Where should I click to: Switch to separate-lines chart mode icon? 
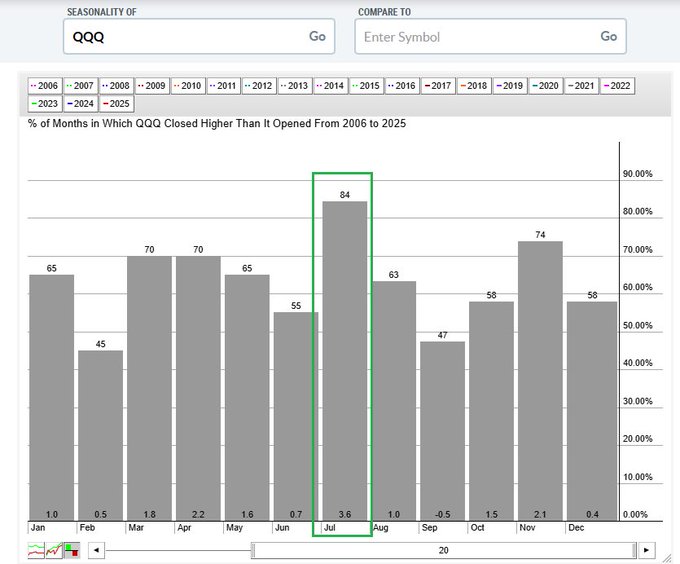(36, 550)
